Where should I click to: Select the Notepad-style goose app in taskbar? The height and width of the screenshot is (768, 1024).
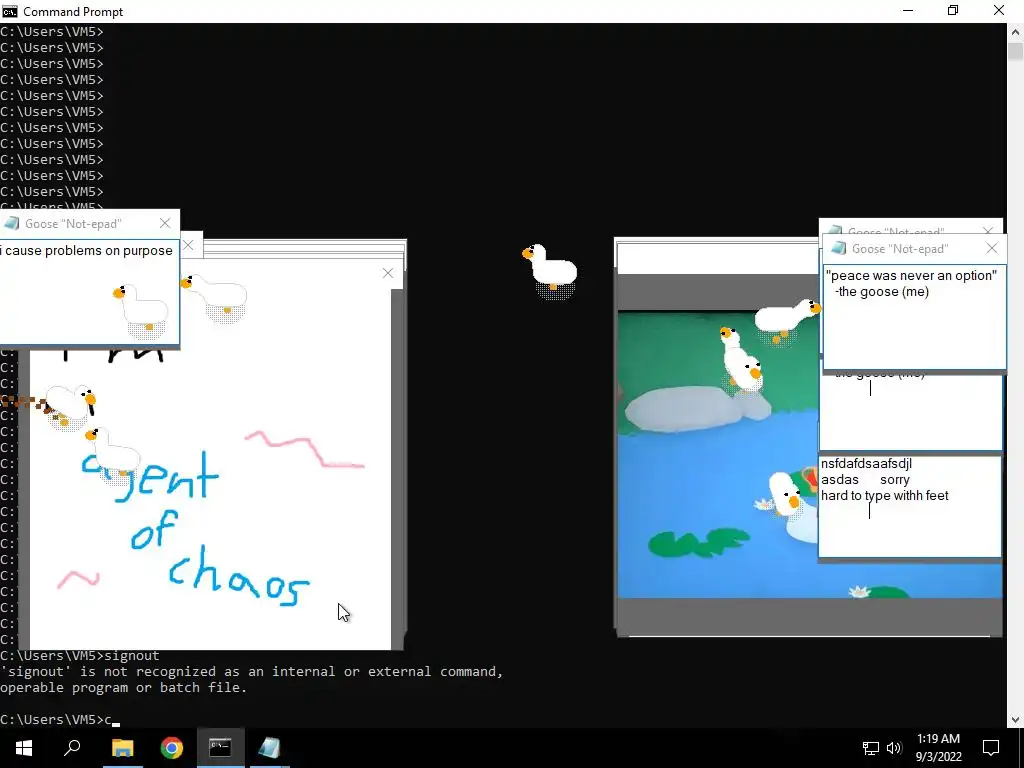coord(269,748)
